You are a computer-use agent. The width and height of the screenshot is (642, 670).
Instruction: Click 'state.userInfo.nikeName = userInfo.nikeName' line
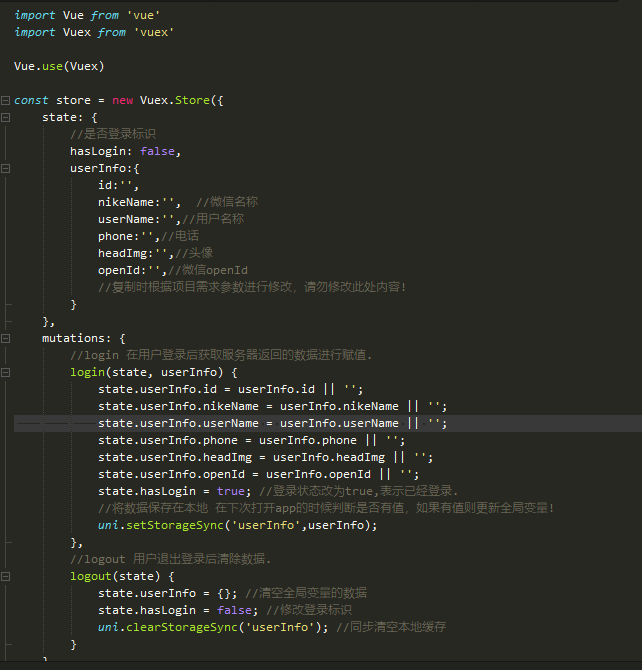point(272,406)
